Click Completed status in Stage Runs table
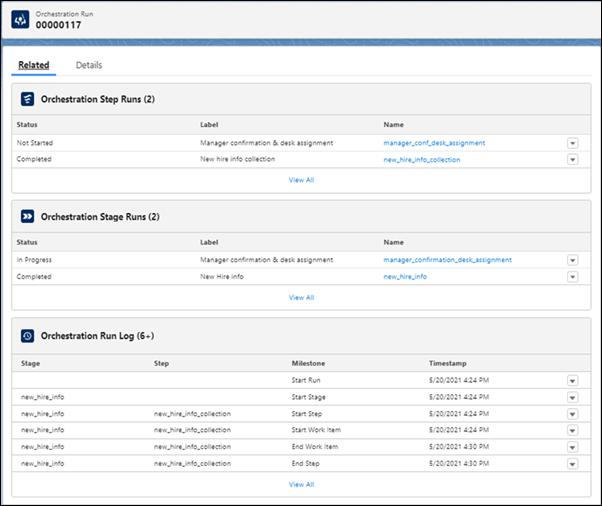The image size is (602, 506). (x=34, y=276)
